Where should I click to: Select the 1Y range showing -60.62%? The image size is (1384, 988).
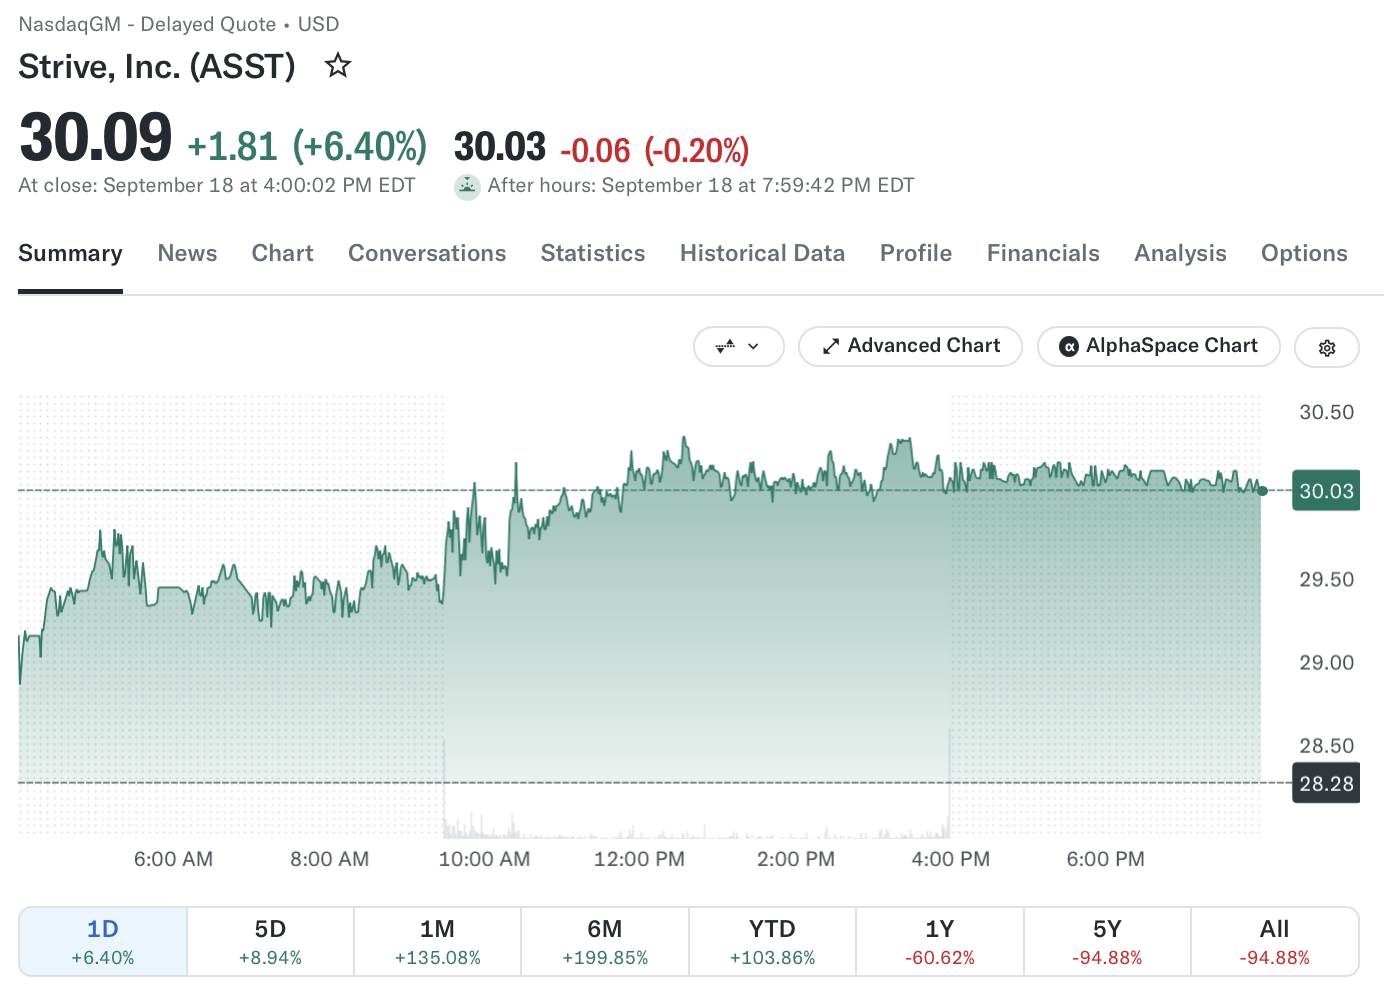pyautogui.click(x=940, y=941)
